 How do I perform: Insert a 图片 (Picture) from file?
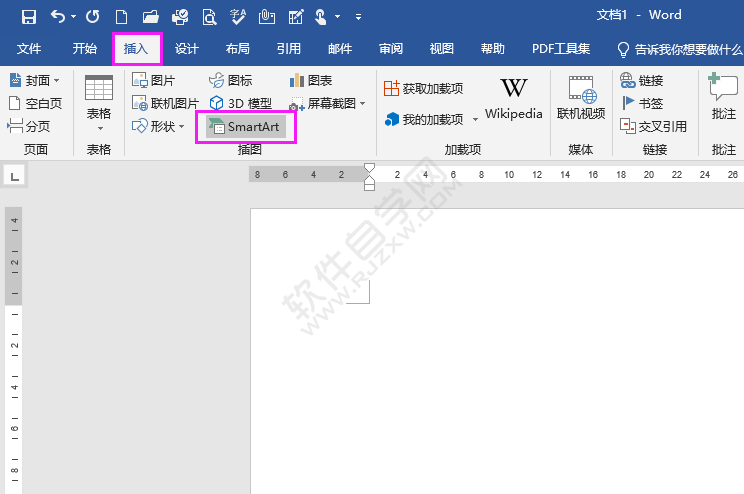pos(154,80)
